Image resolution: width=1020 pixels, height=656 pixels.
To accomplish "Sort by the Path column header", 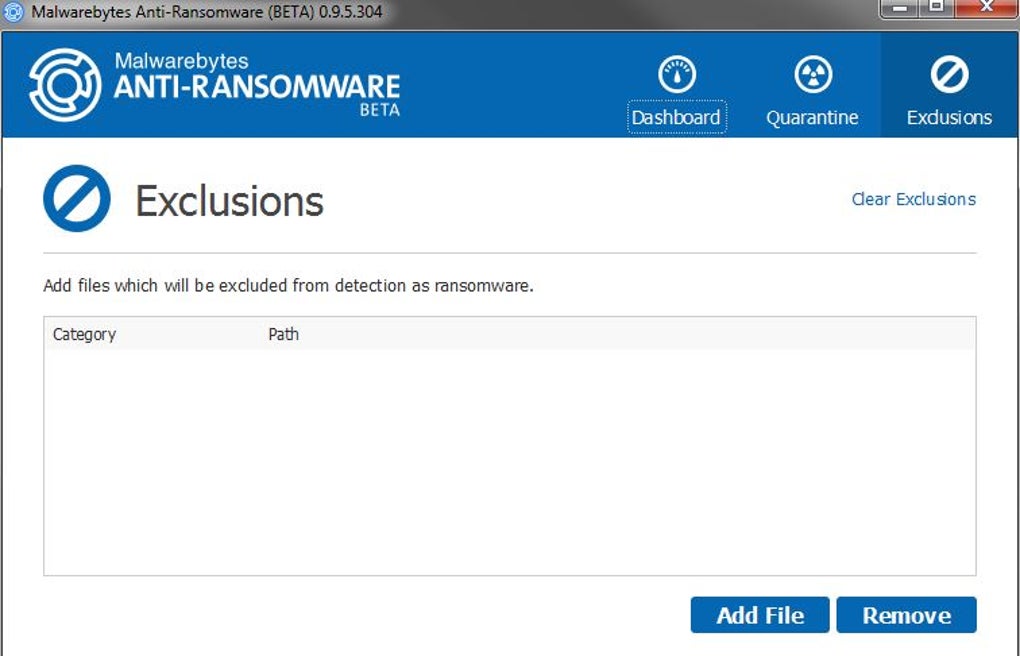I will click(x=283, y=334).
